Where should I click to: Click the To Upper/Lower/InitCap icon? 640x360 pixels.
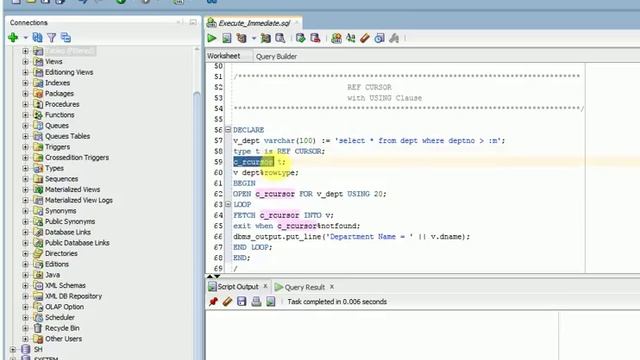tap(351, 38)
